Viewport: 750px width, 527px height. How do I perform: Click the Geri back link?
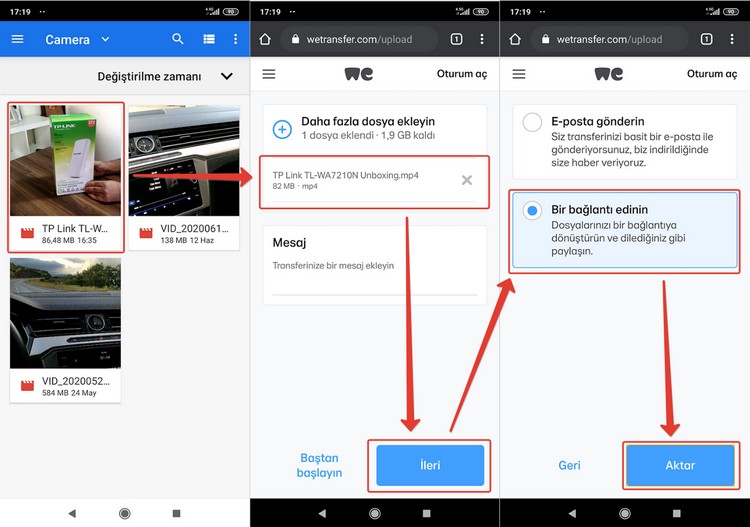569,465
